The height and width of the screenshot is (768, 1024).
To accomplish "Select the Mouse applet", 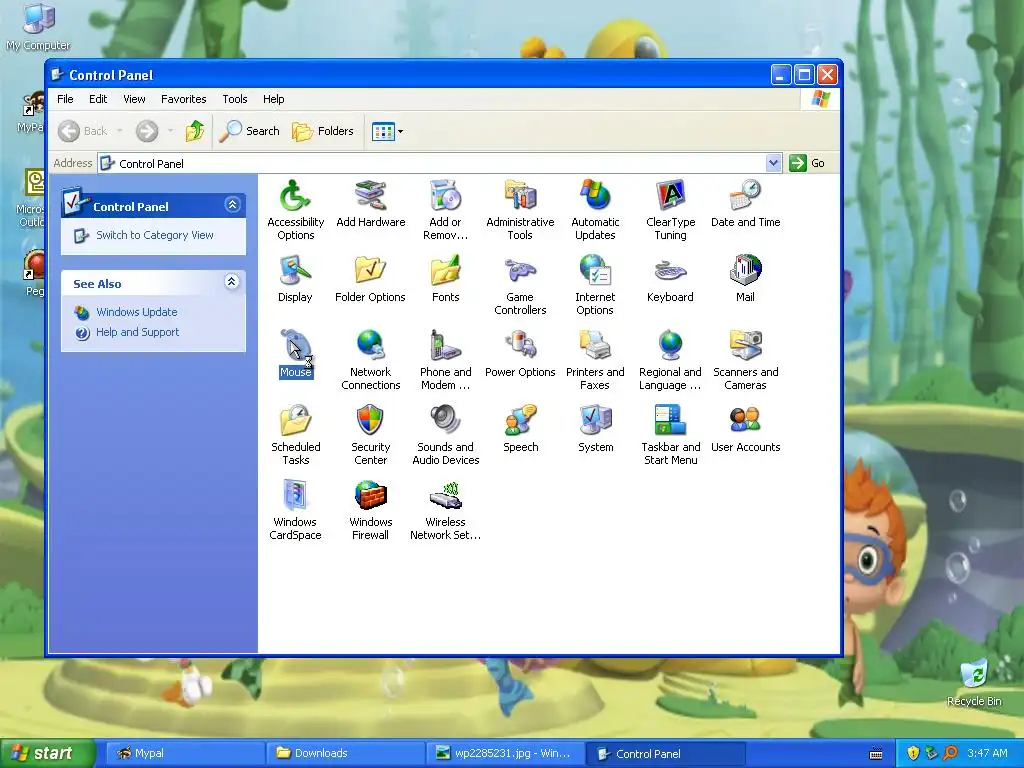I will coord(295,354).
